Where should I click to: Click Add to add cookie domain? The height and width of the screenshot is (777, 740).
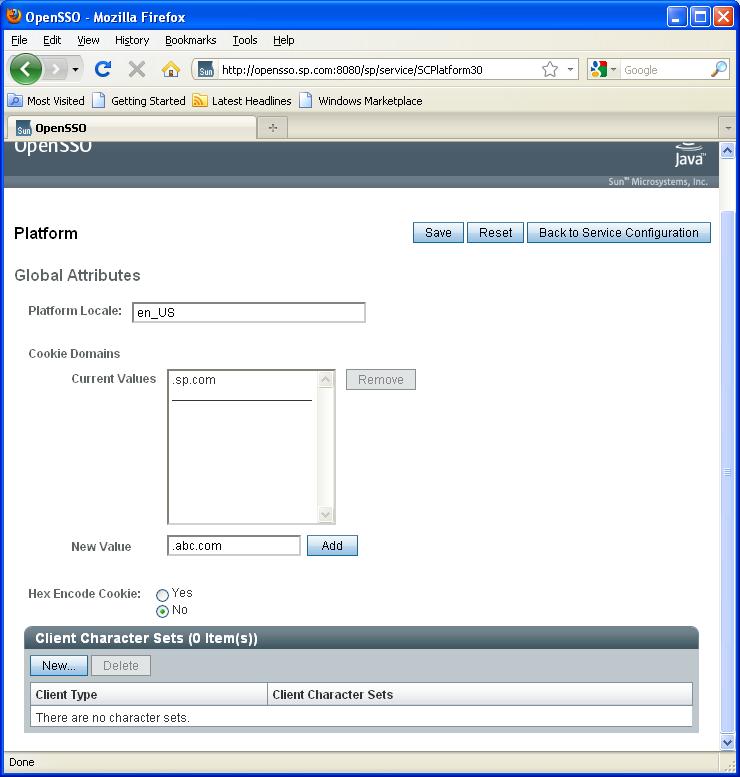click(x=332, y=546)
